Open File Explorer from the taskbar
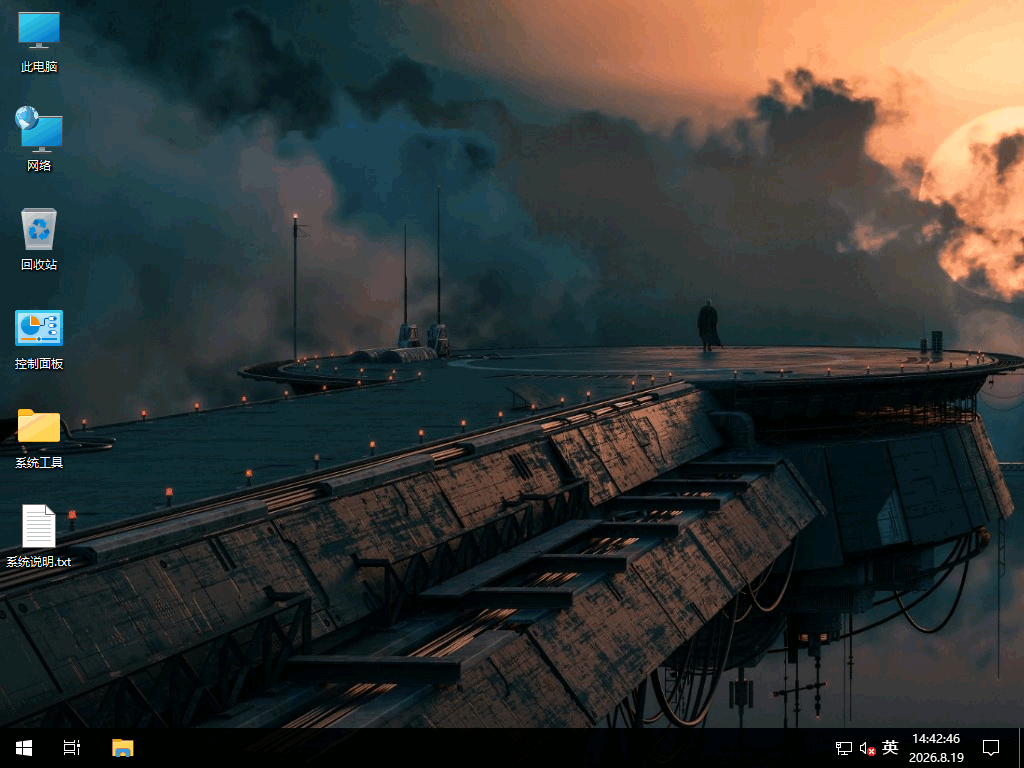Image resolution: width=1024 pixels, height=768 pixels. click(122, 748)
